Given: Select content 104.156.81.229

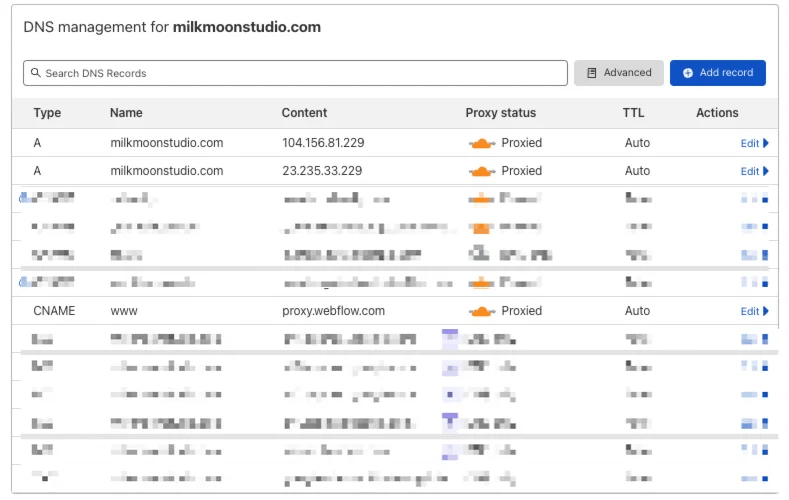Looking at the screenshot, I should point(323,143).
